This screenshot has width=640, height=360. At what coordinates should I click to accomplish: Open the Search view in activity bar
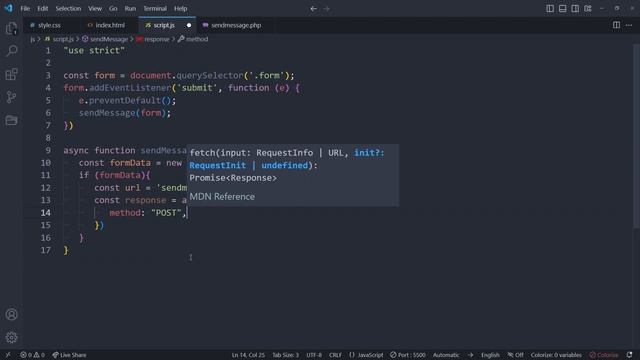[x=11, y=51]
